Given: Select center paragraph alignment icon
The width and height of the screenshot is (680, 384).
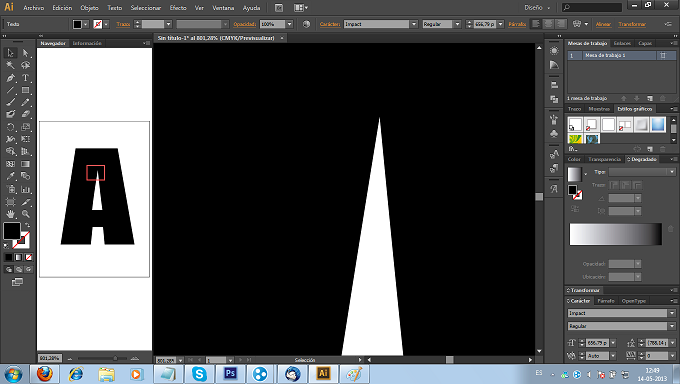Looking at the screenshot, I should tap(549, 24).
